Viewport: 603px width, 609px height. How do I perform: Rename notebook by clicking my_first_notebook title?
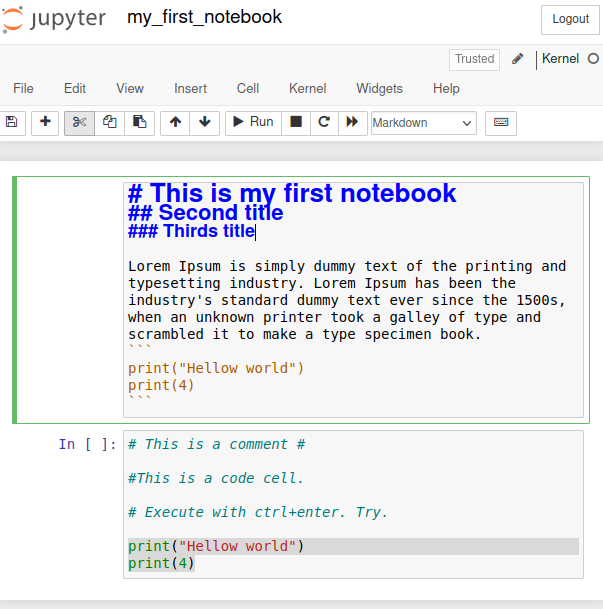click(204, 18)
